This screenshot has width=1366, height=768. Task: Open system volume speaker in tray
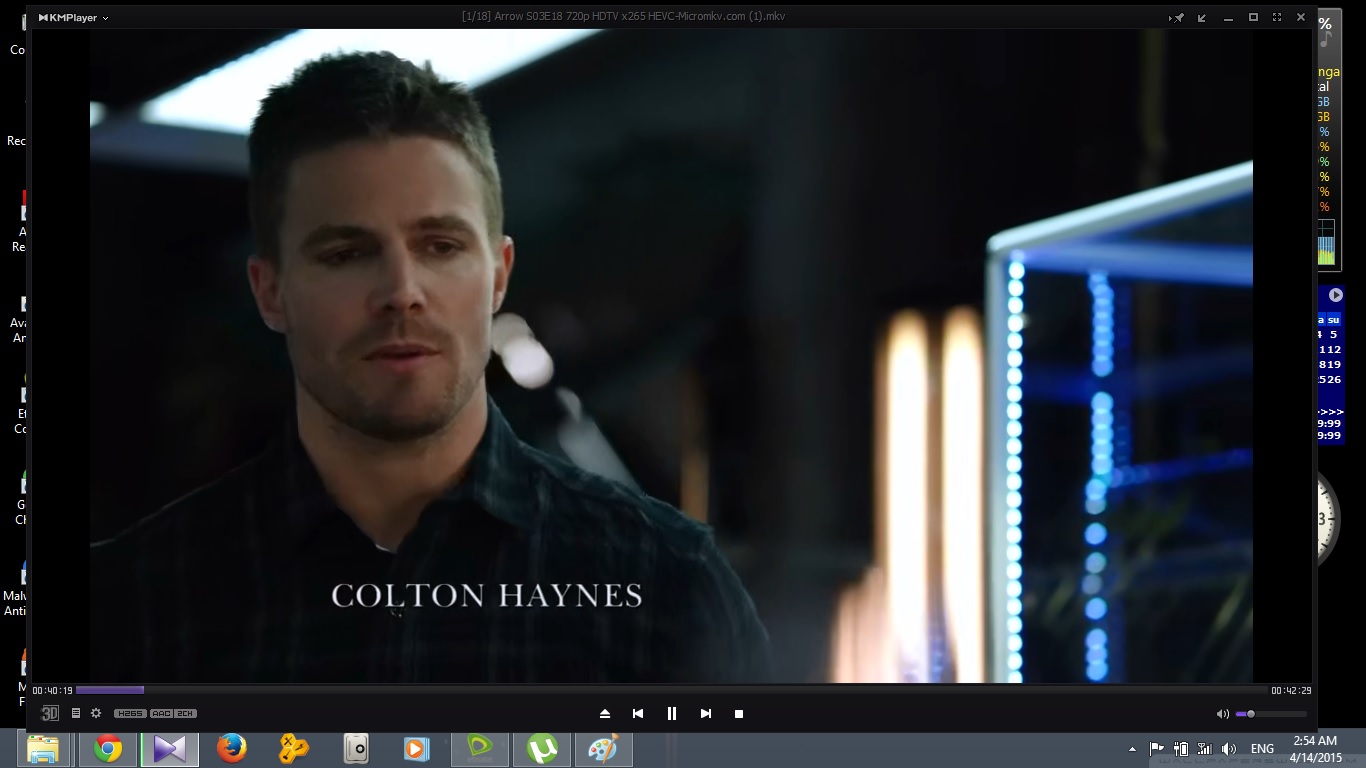click(x=1229, y=749)
